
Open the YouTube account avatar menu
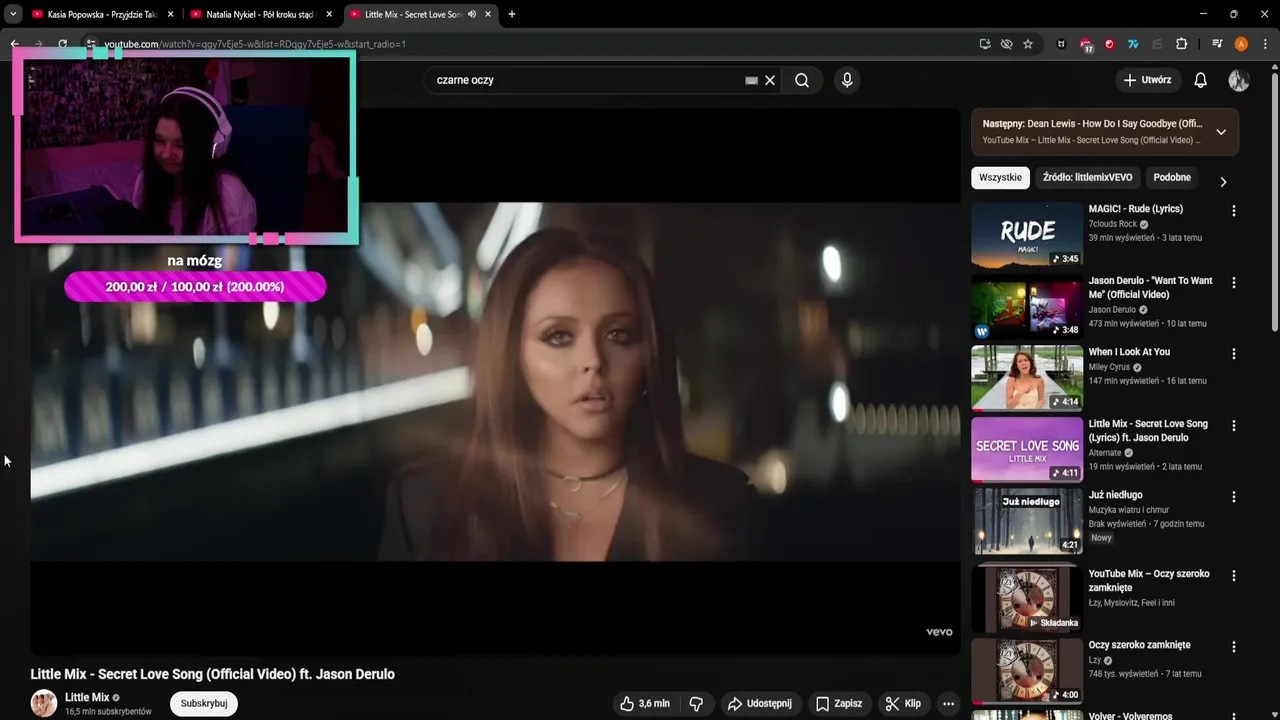pos(1239,80)
